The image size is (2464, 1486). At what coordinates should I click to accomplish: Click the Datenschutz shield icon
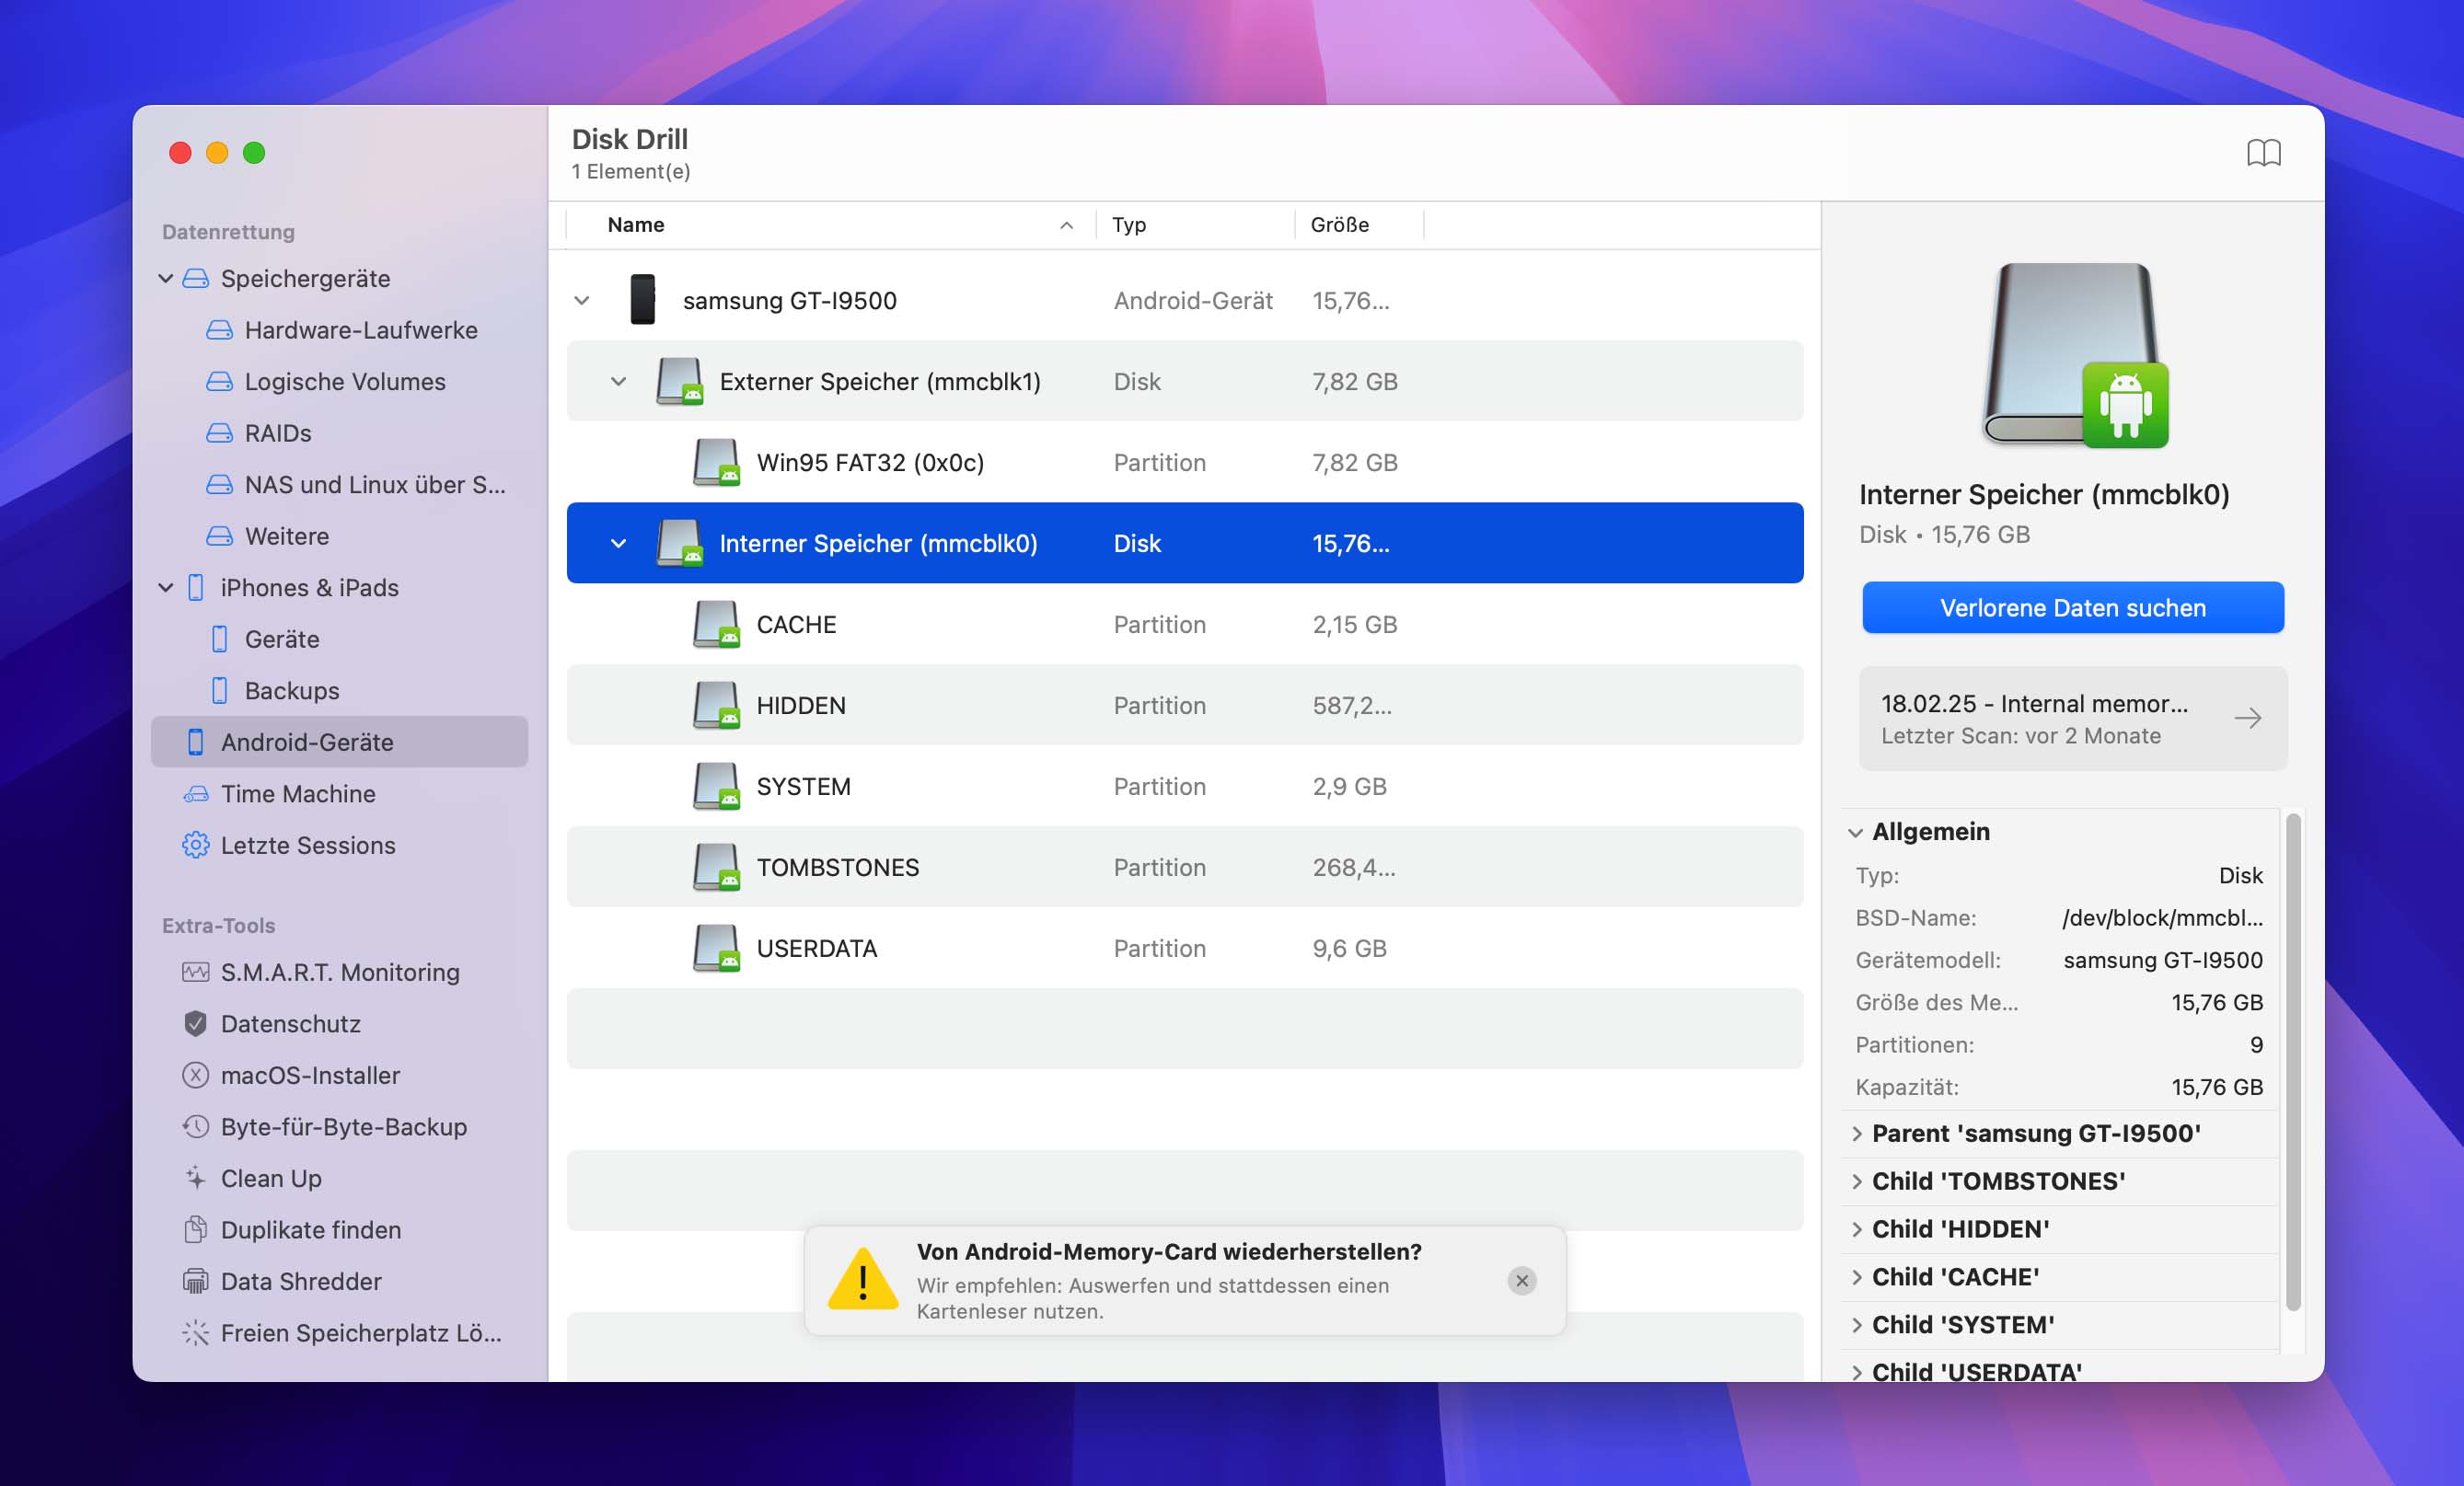click(195, 1024)
